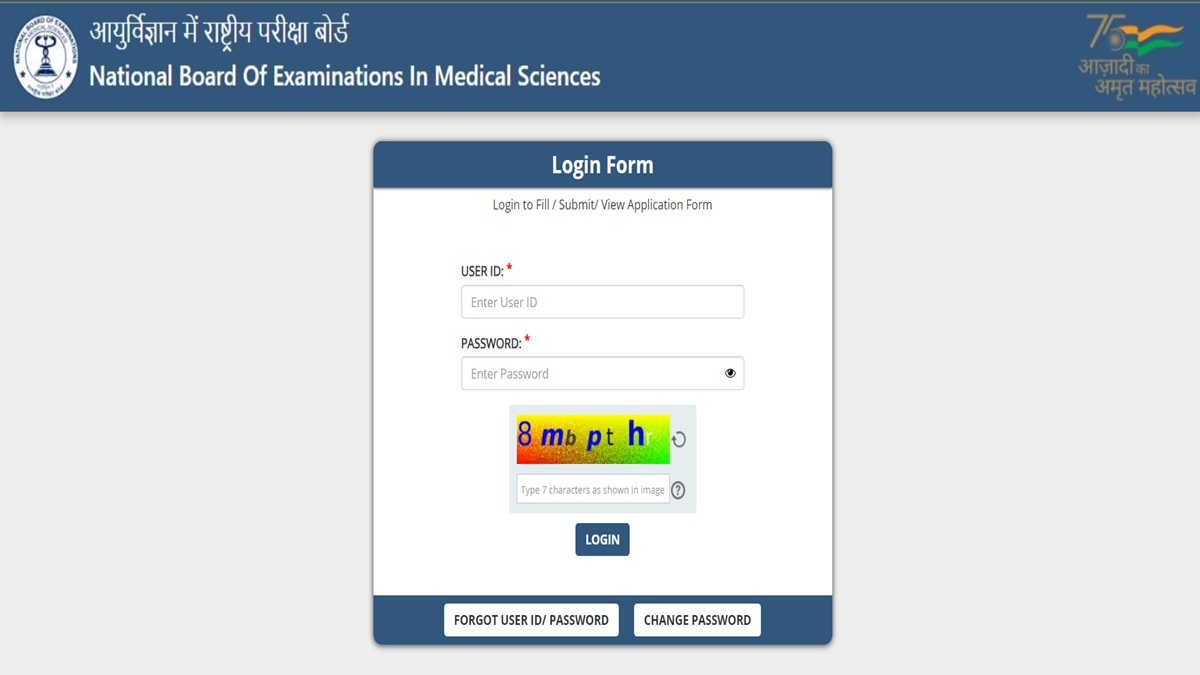Screen dimensions: 1200x675
Task: Submit credentials with the LOGIN button
Action: [x=602, y=539]
